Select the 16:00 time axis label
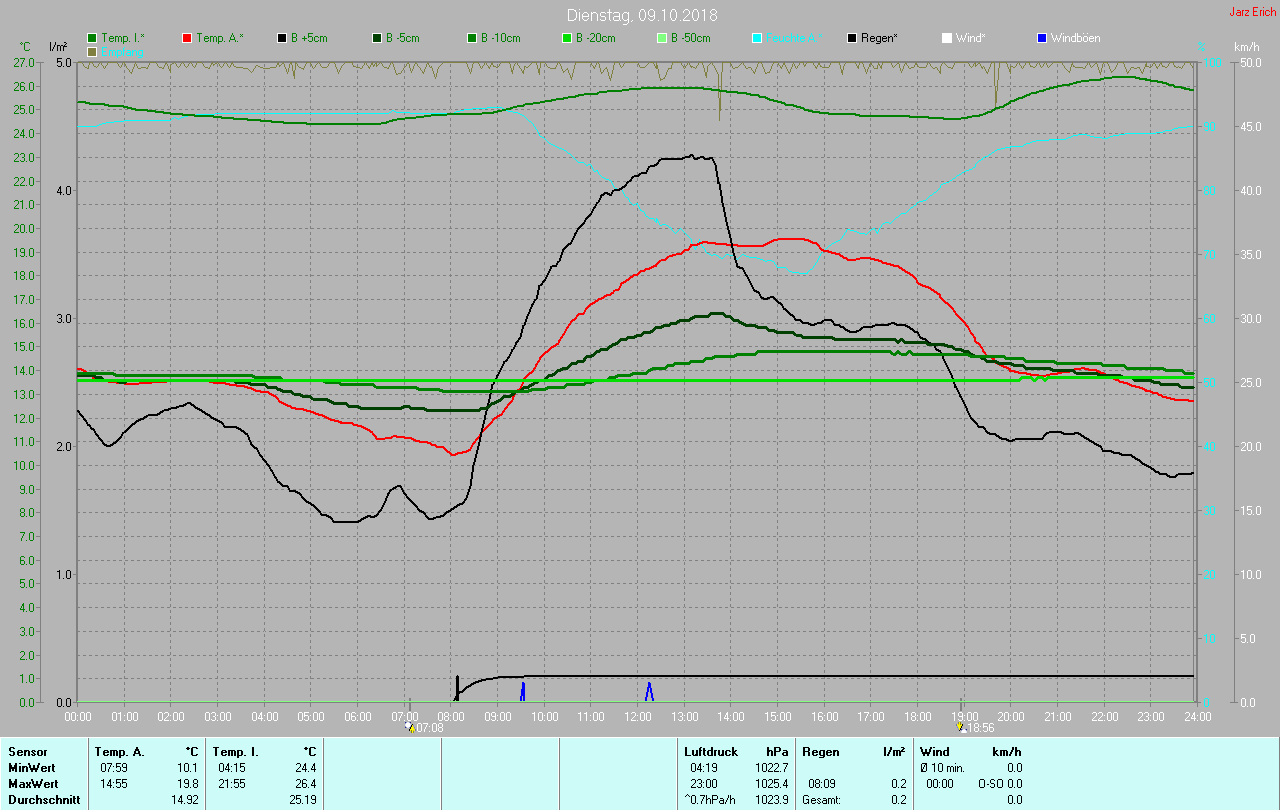This screenshot has width=1280, height=810. pyautogui.click(x=824, y=717)
